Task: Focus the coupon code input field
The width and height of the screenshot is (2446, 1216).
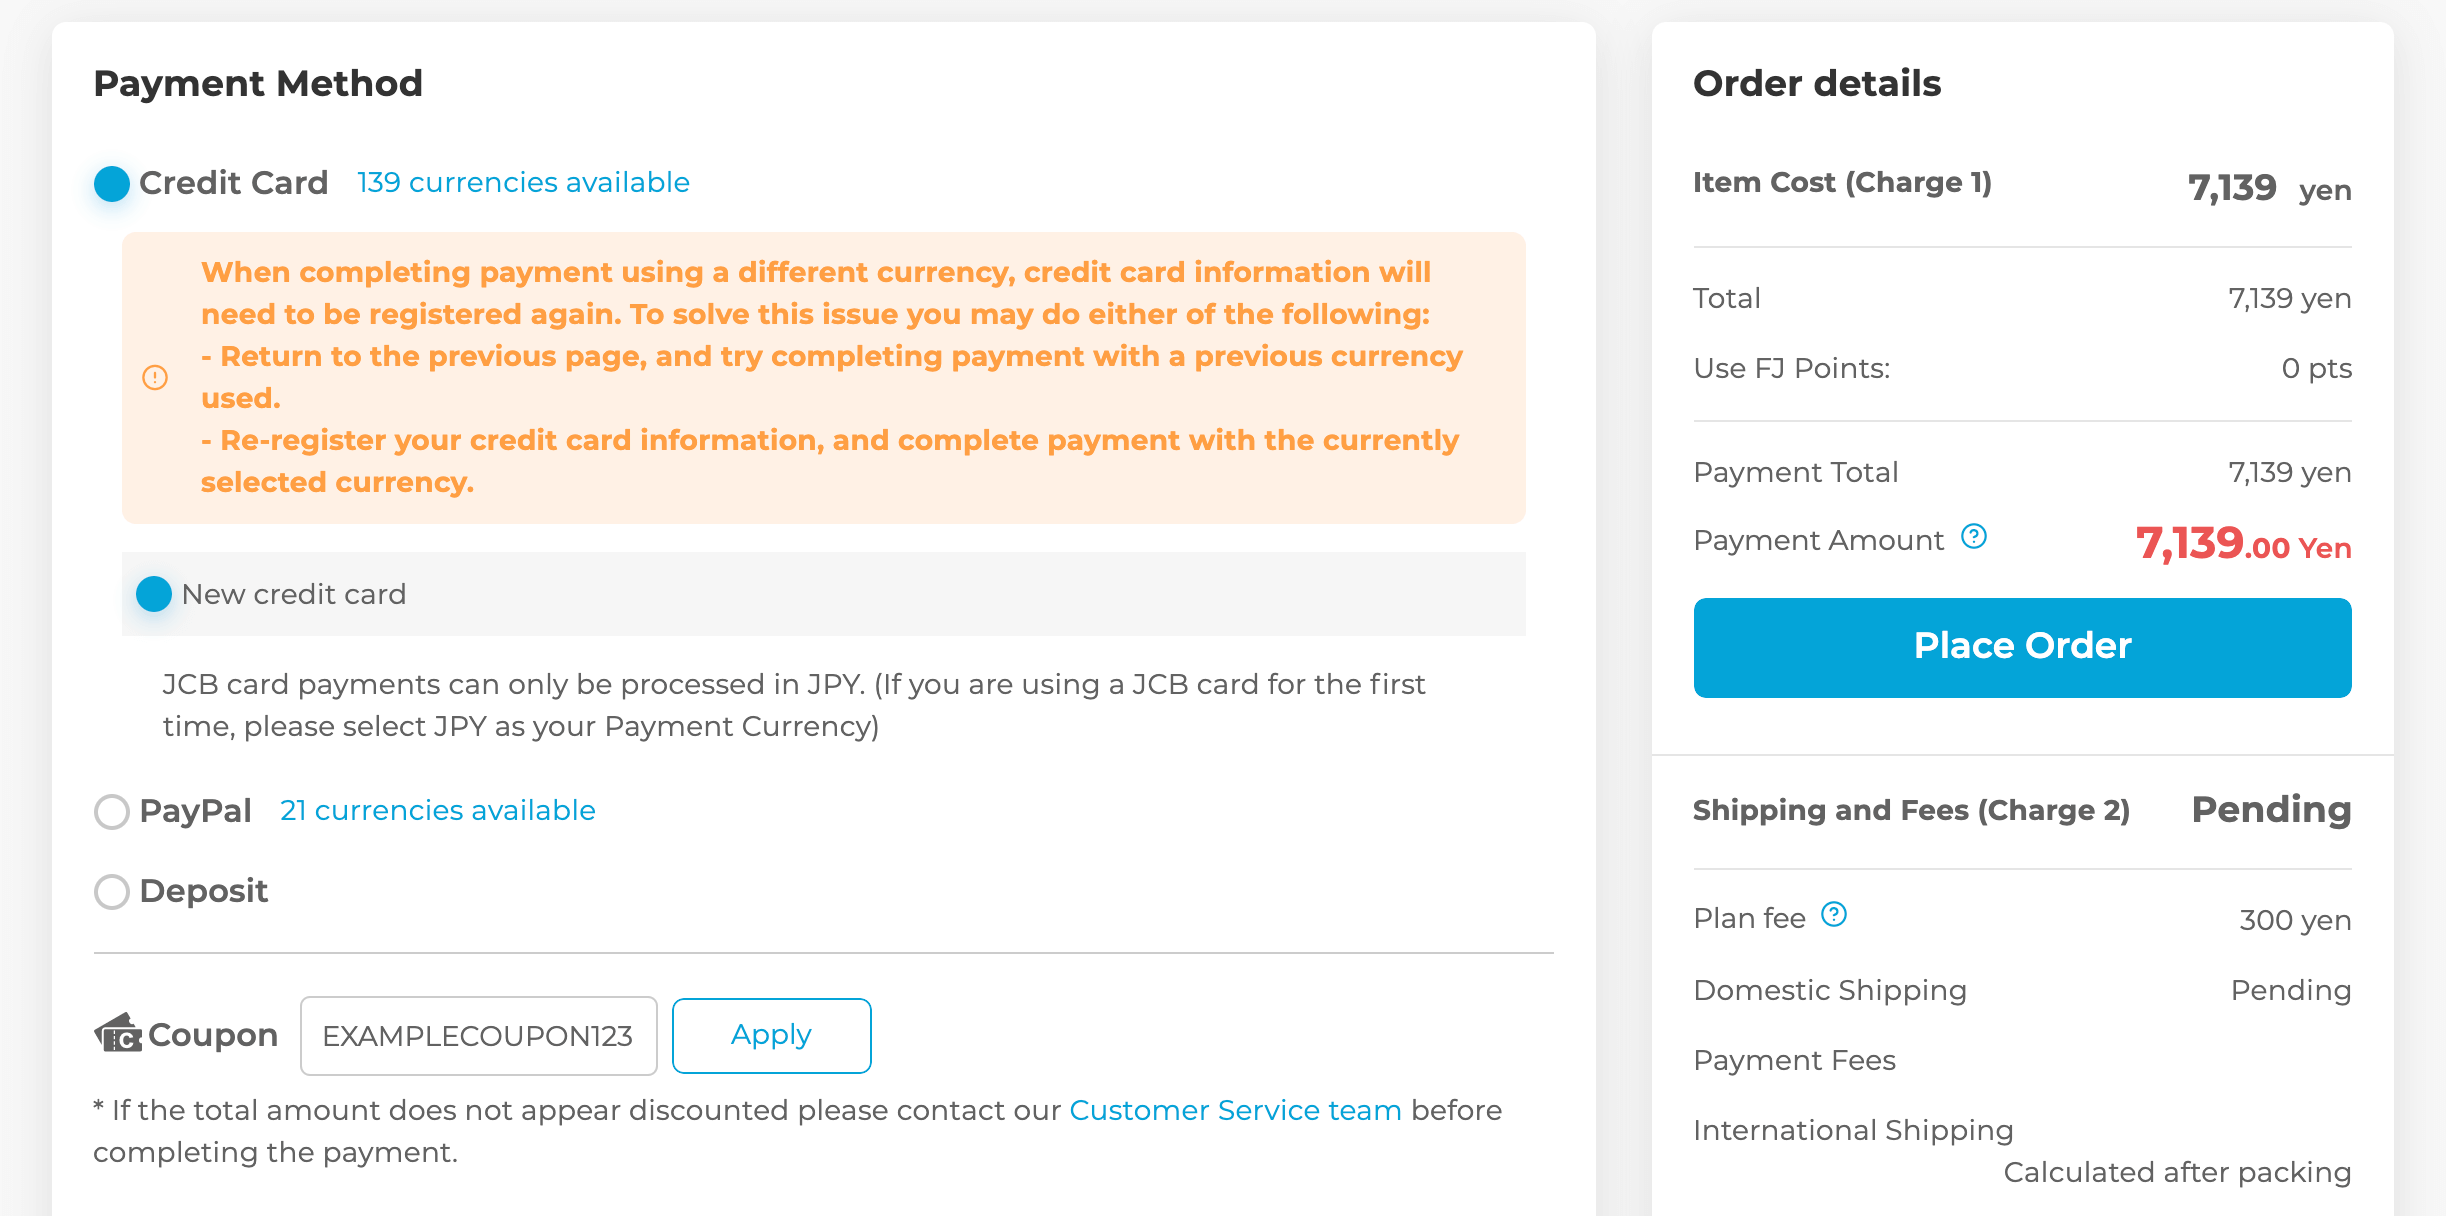Action: [x=478, y=1035]
